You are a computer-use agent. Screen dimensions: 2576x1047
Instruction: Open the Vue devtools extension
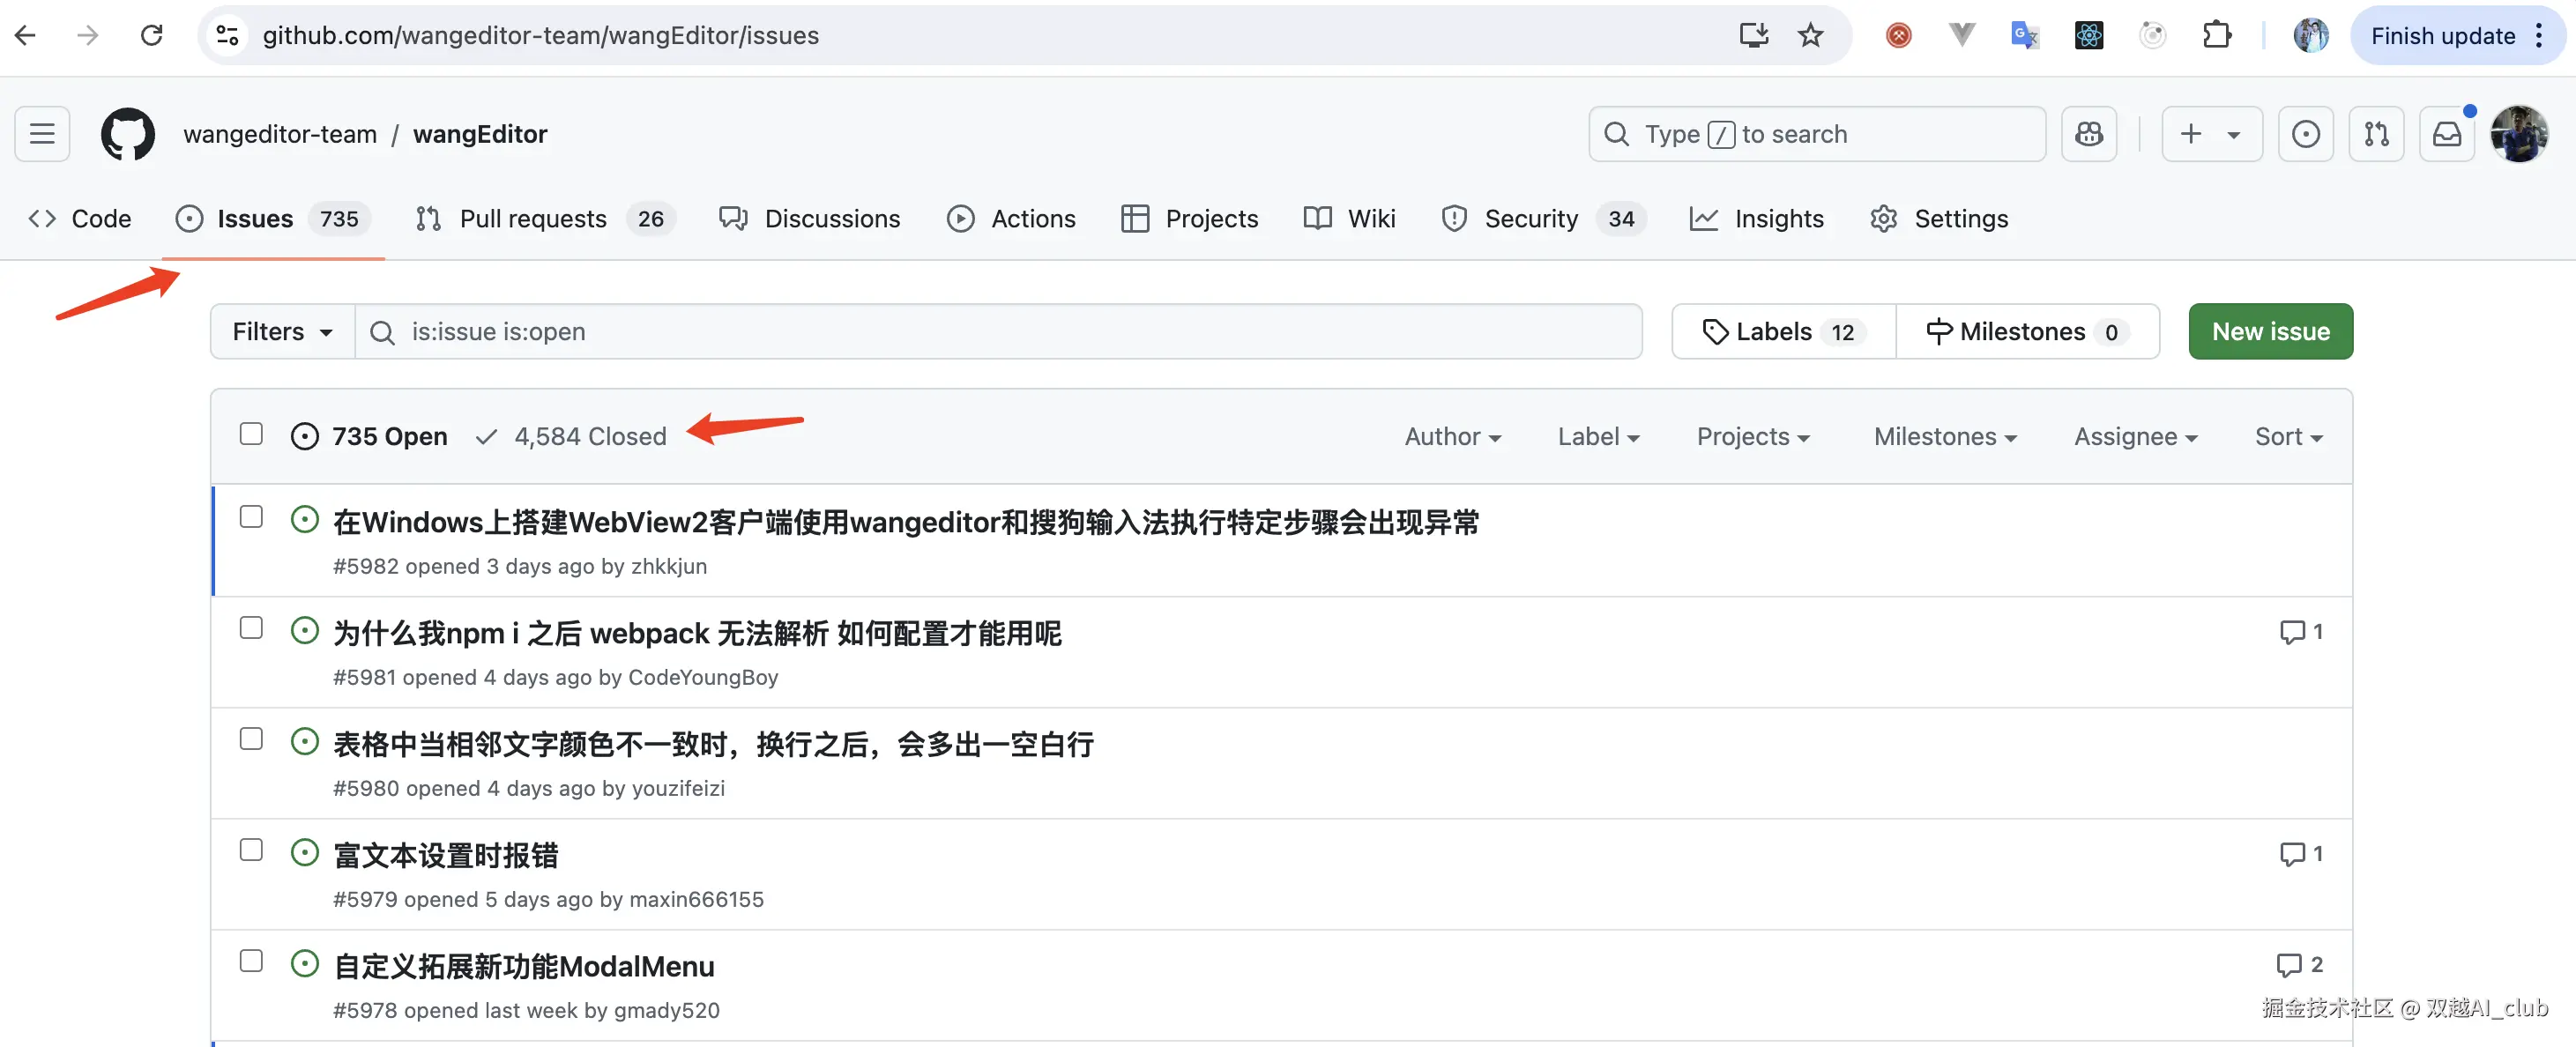coord(1962,36)
